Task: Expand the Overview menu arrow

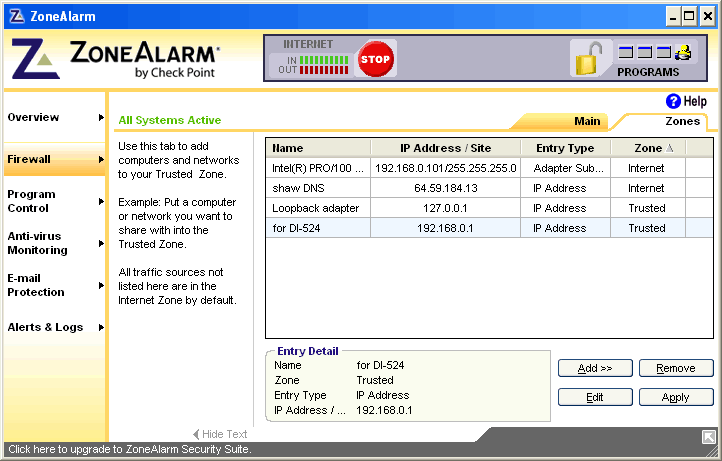Action: 101,117
